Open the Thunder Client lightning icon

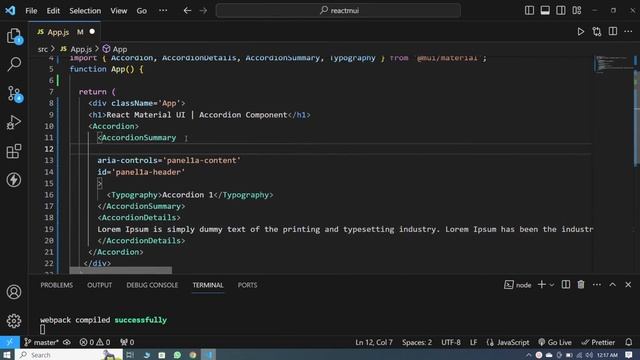[x=14, y=180]
